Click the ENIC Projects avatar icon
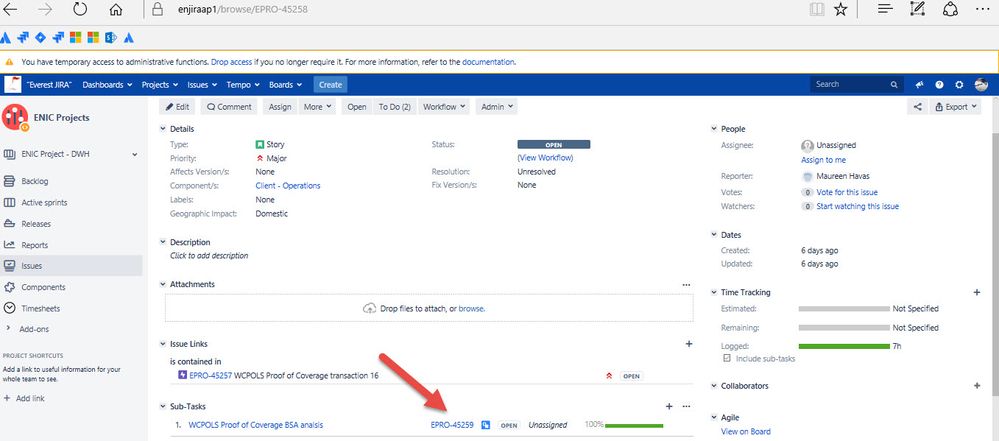This screenshot has height=441, width=999. coord(15,118)
